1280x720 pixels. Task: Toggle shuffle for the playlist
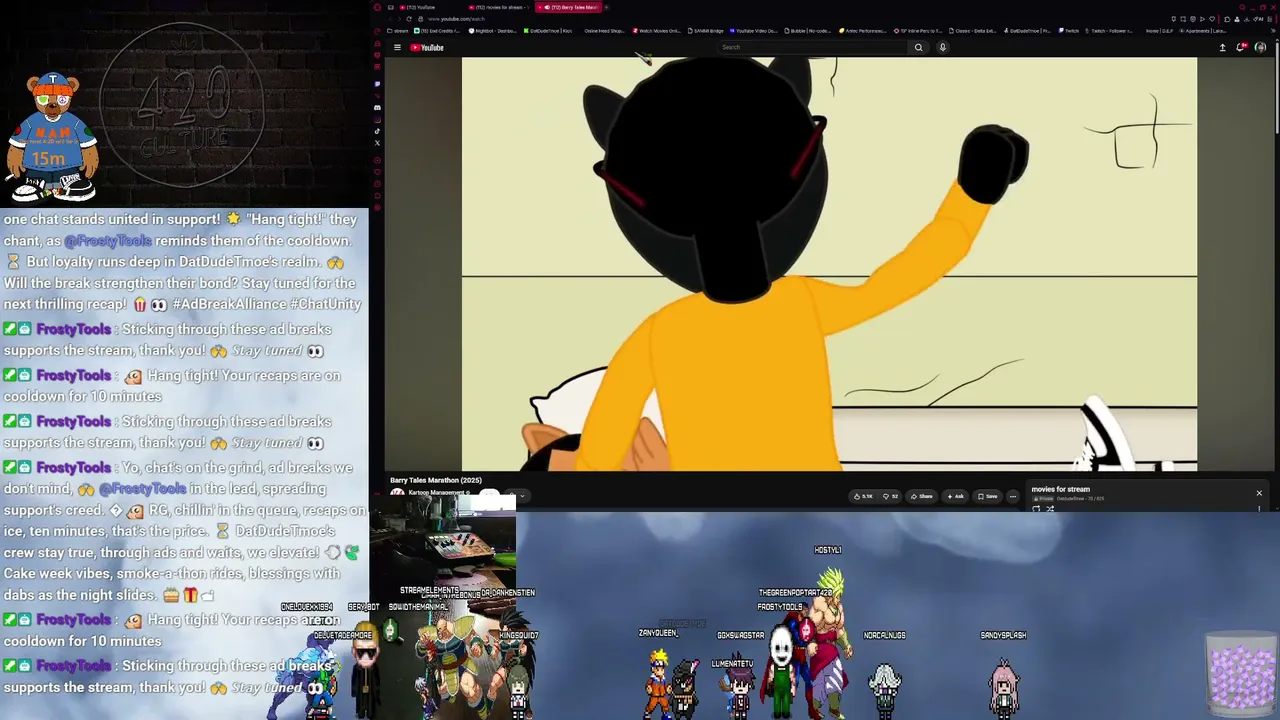pos(1050,509)
